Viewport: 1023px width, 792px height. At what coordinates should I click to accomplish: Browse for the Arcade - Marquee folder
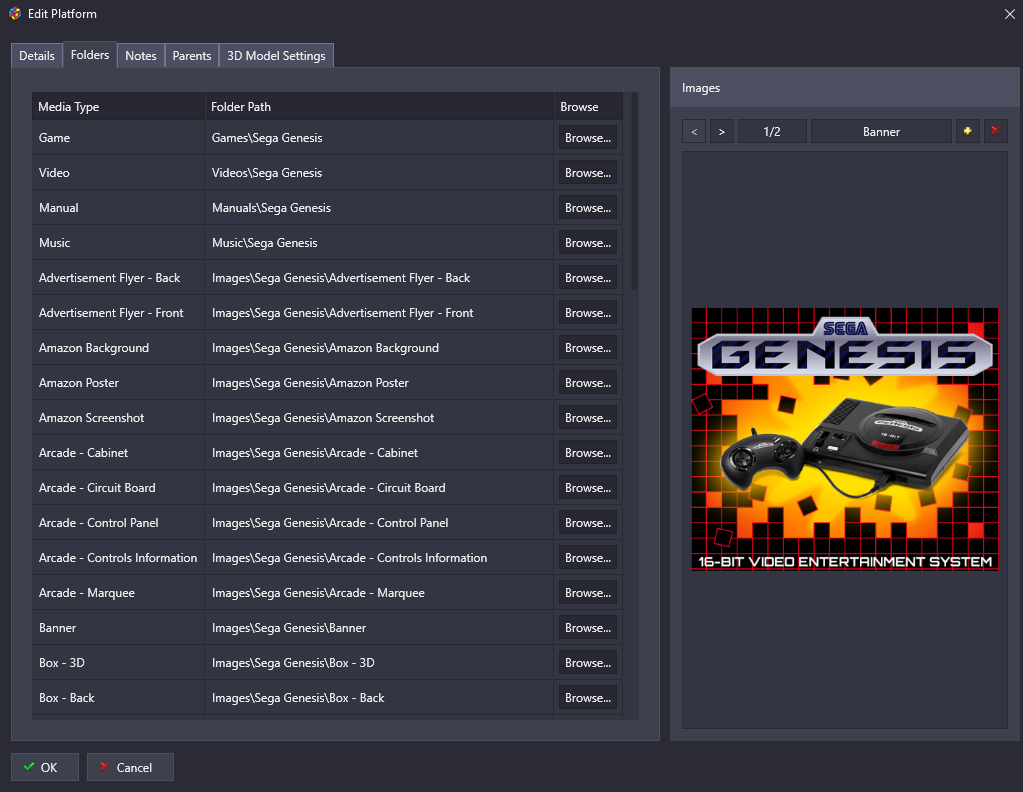click(x=588, y=593)
